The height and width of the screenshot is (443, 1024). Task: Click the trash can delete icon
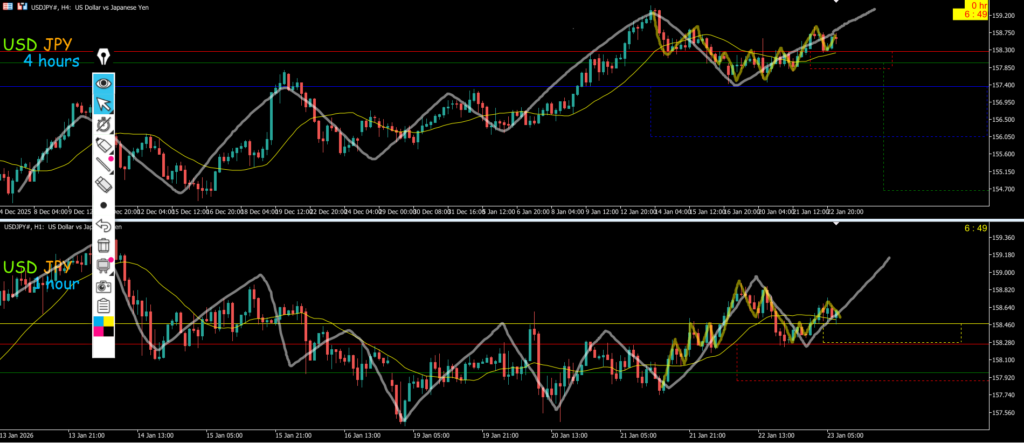click(x=104, y=244)
